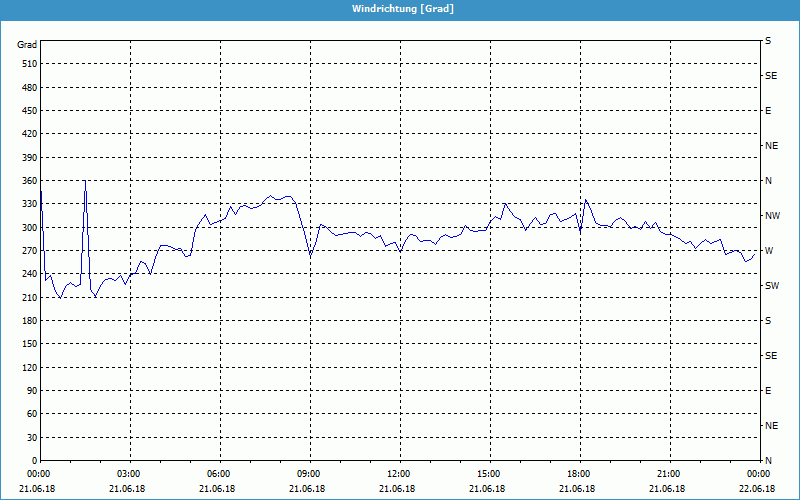This screenshot has width=800, height=500.
Task: Click the line's dip at 09:00
Action: [310, 257]
